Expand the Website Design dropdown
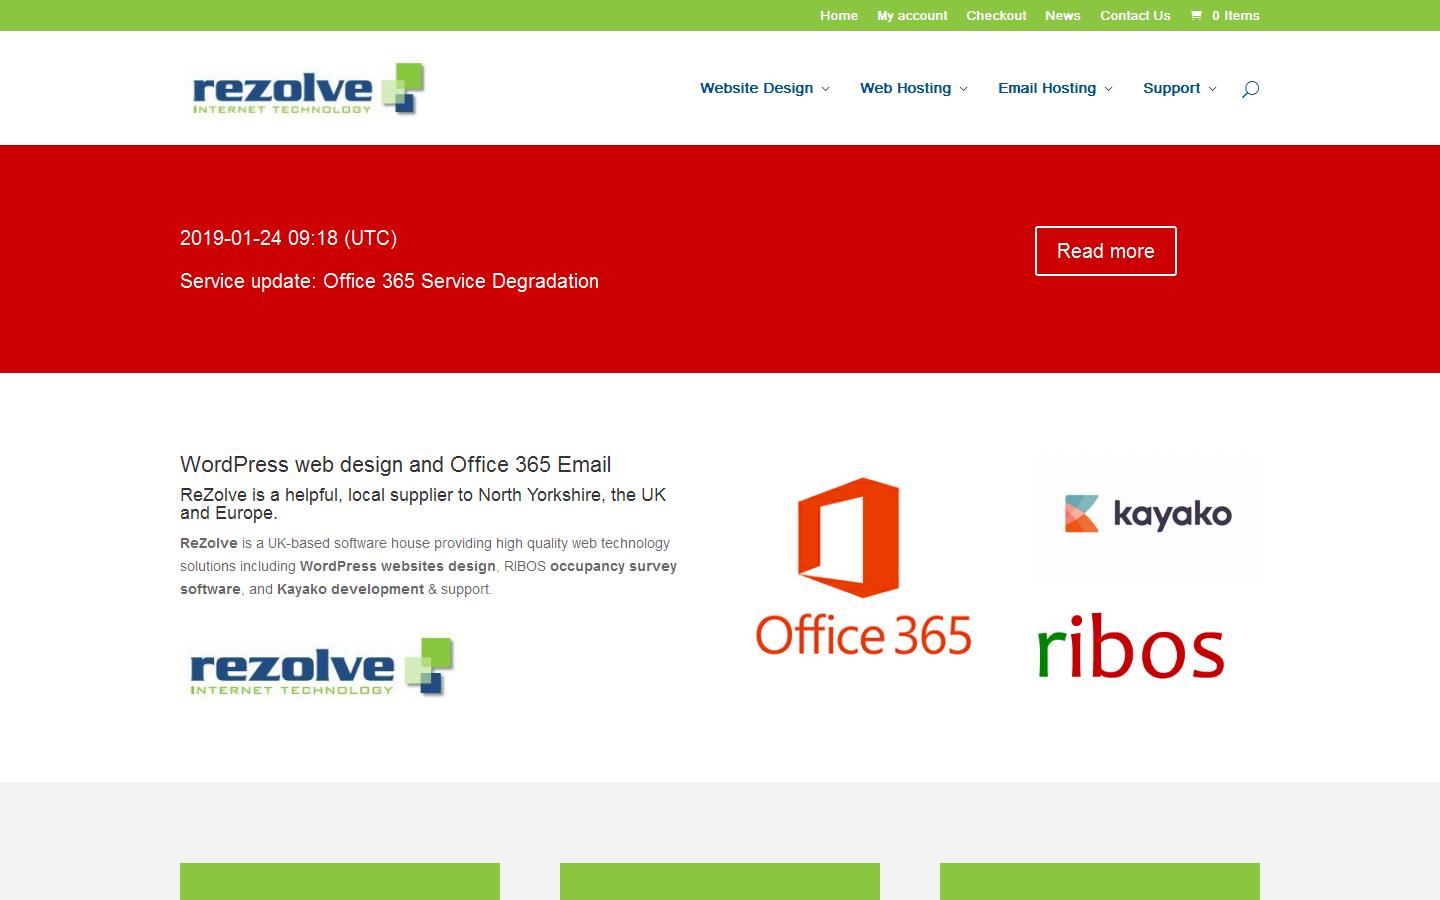Screen dimensions: 1440x900 (x=757, y=88)
